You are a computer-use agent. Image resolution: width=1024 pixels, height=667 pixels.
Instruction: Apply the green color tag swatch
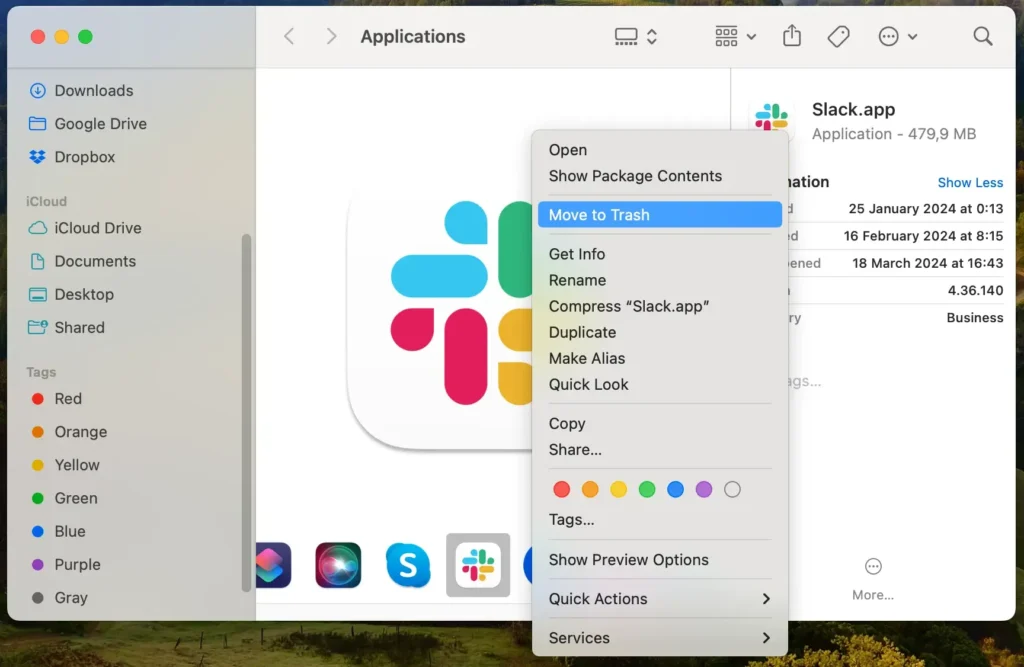[647, 490]
